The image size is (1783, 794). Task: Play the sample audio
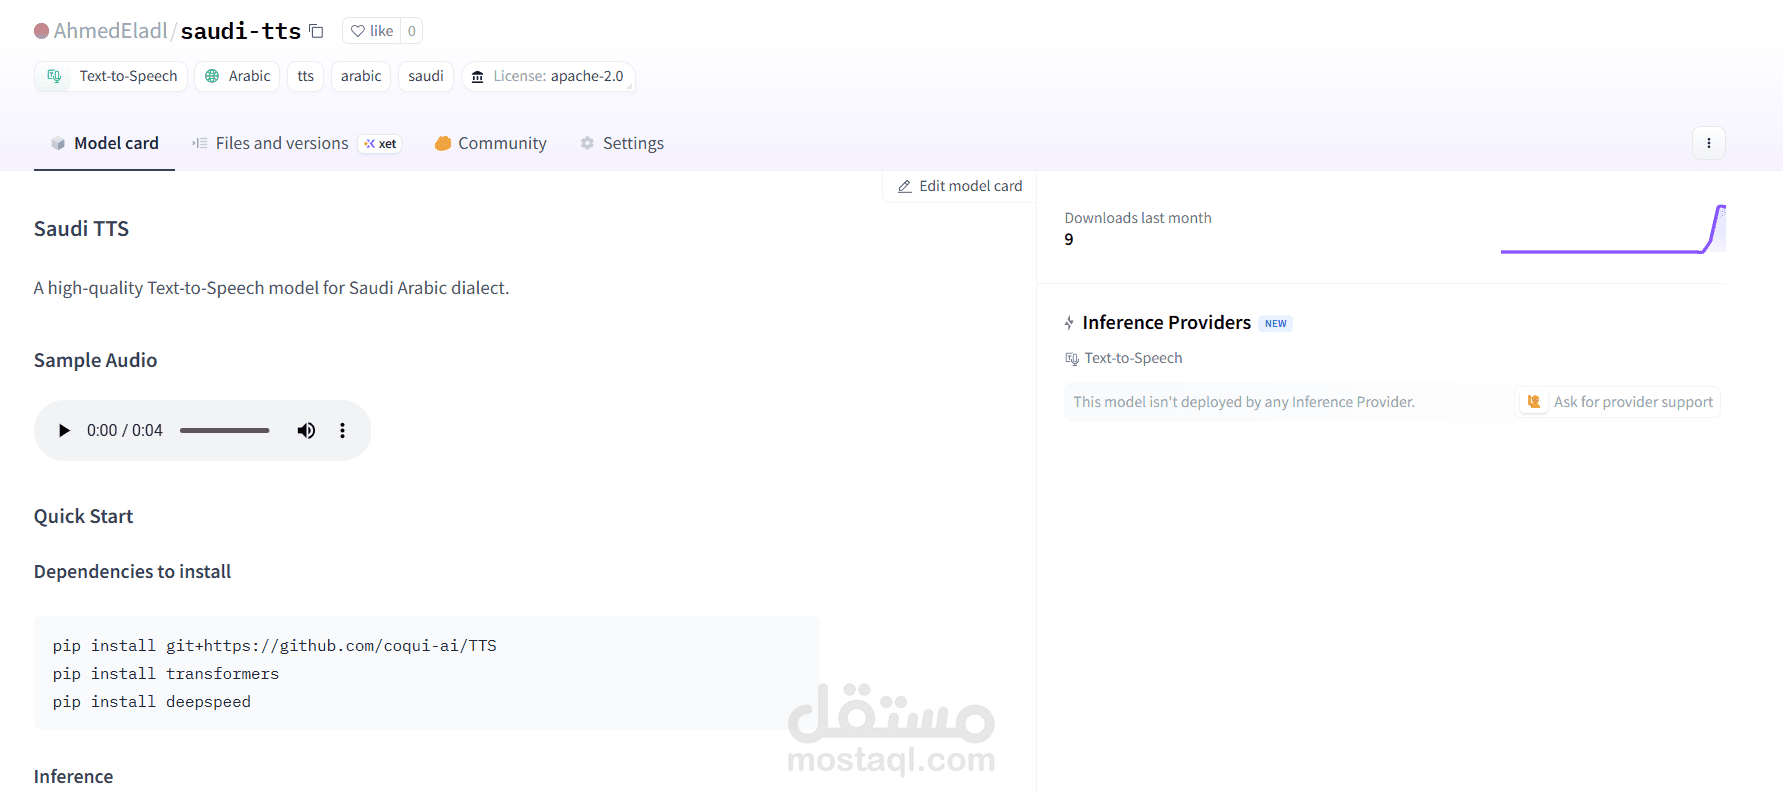tap(64, 431)
